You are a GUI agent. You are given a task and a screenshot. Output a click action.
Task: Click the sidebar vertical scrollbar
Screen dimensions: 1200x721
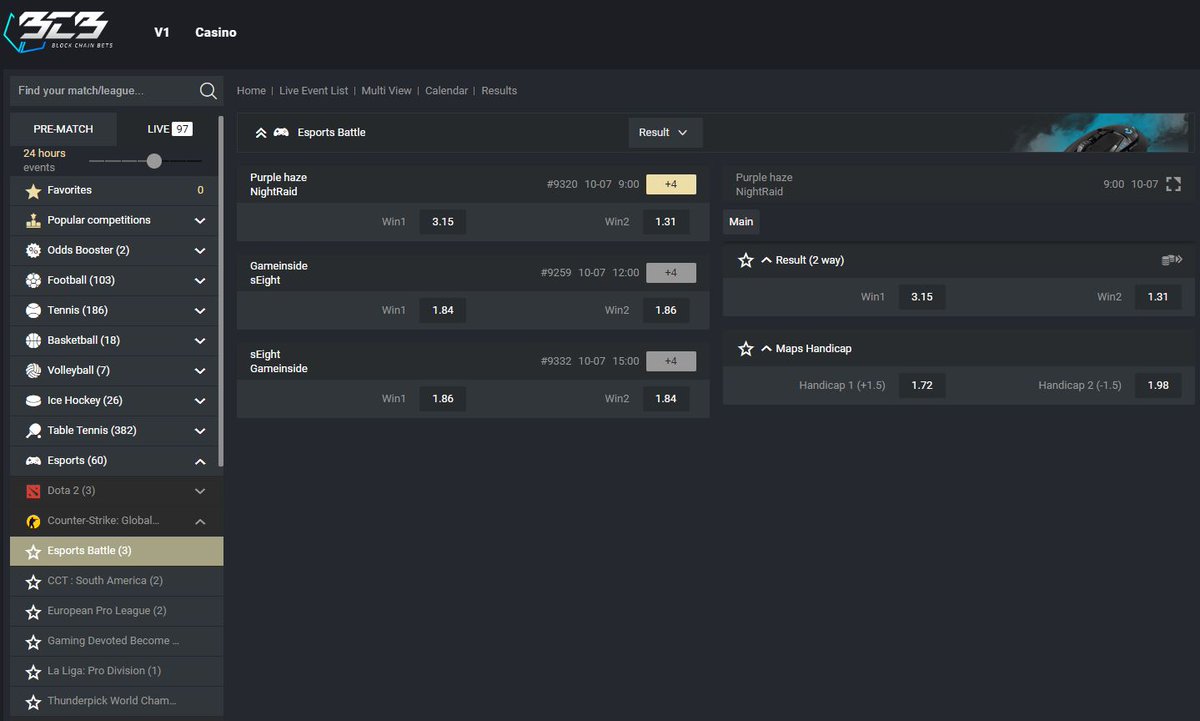pyautogui.click(x=221, y=290)
